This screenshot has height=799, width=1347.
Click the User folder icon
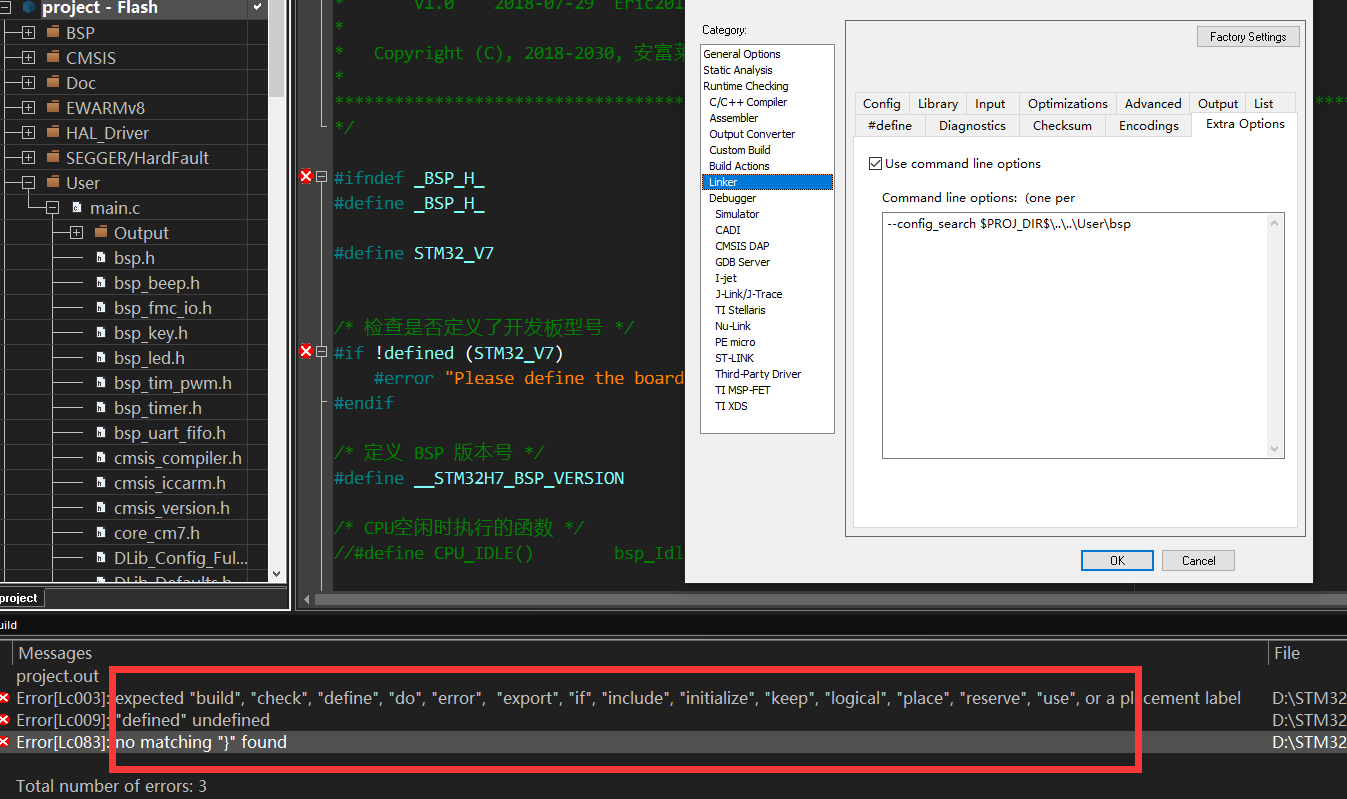point(53,182)
